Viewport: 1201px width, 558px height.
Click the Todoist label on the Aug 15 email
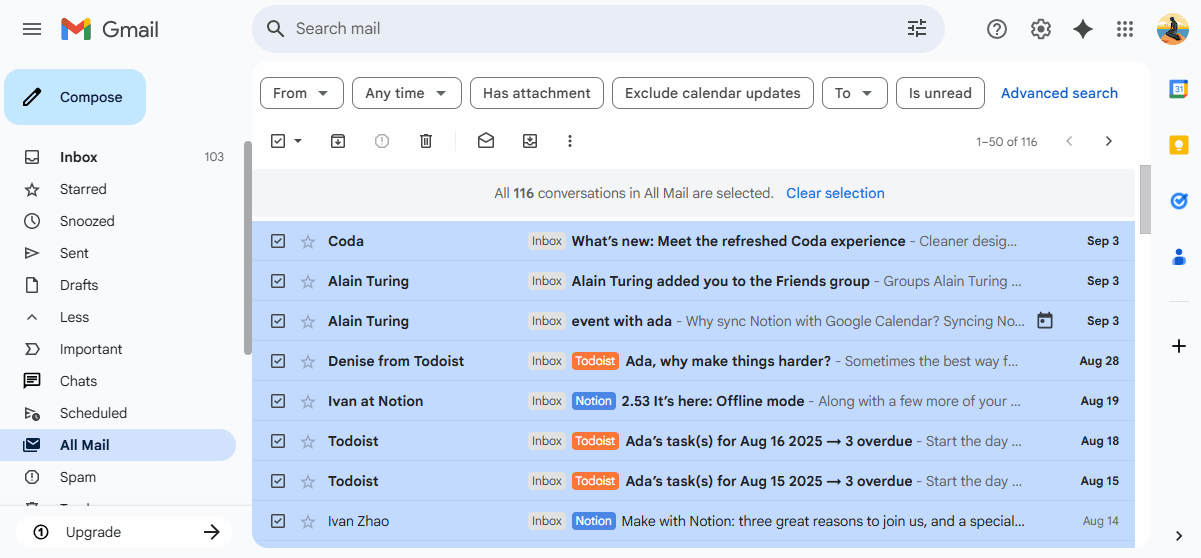pyautogui.click(x=595, y=481)
